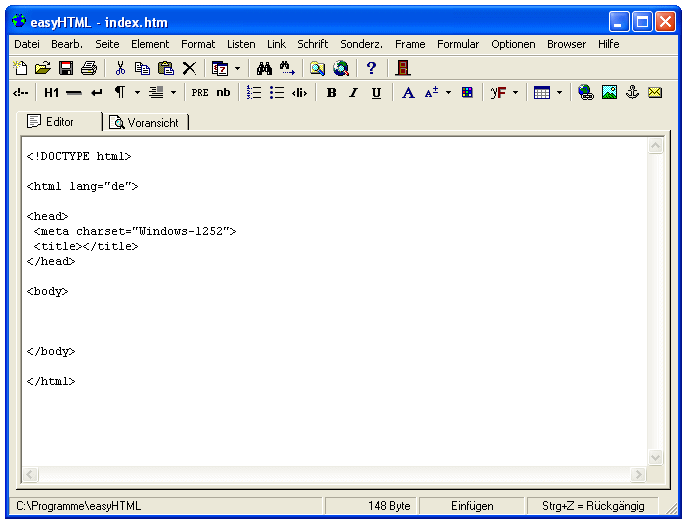Insert list item li tag icon
The width and height of the screenshot is (687, 524).
pyautogui.click(x=299, y=93)
